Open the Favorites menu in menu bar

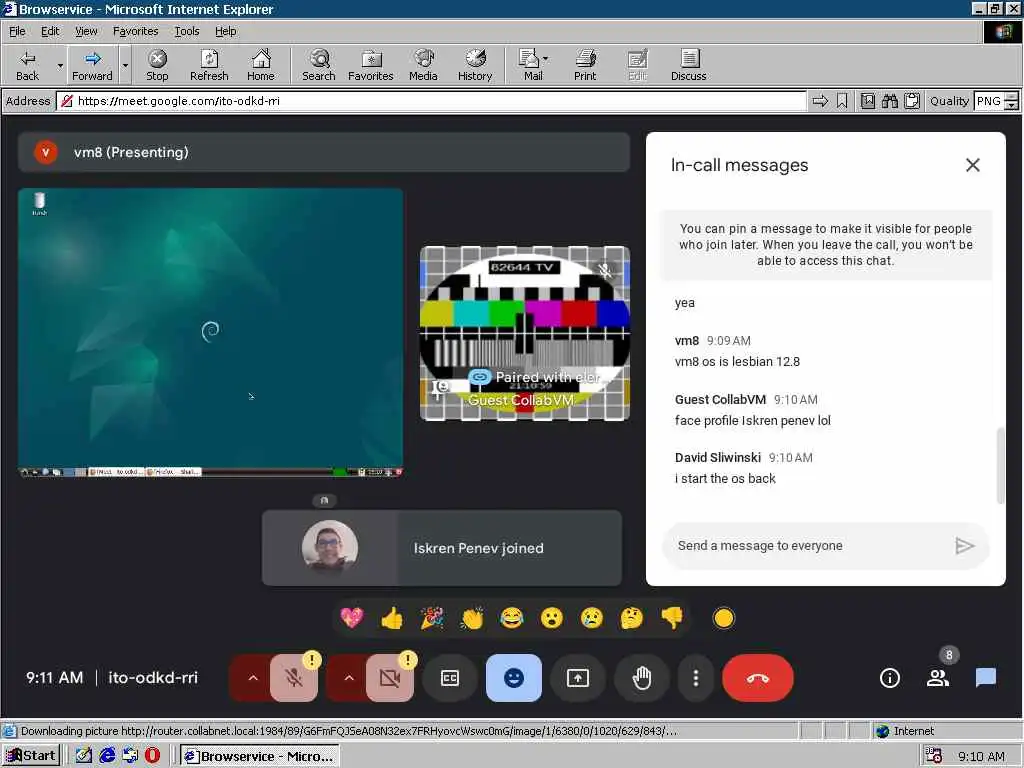135,31
